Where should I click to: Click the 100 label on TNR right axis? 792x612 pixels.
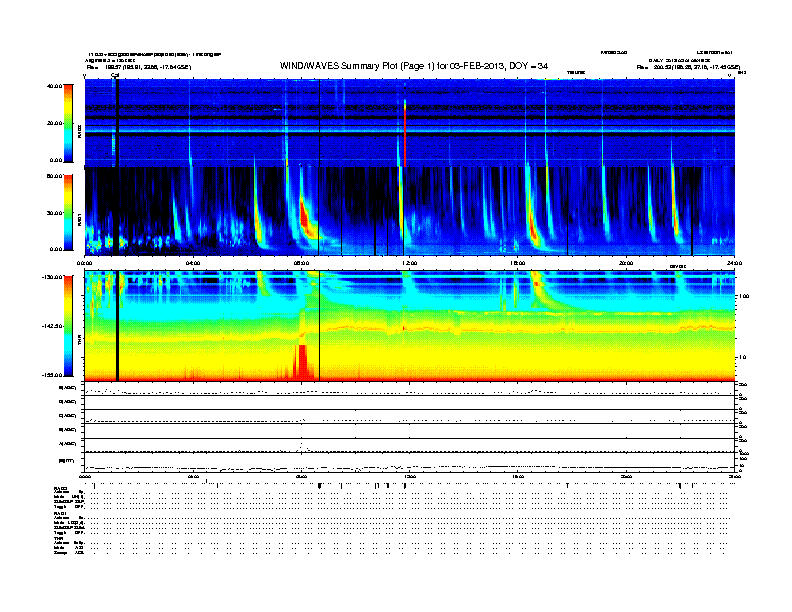pyautogui.click(x=744, y=296)
